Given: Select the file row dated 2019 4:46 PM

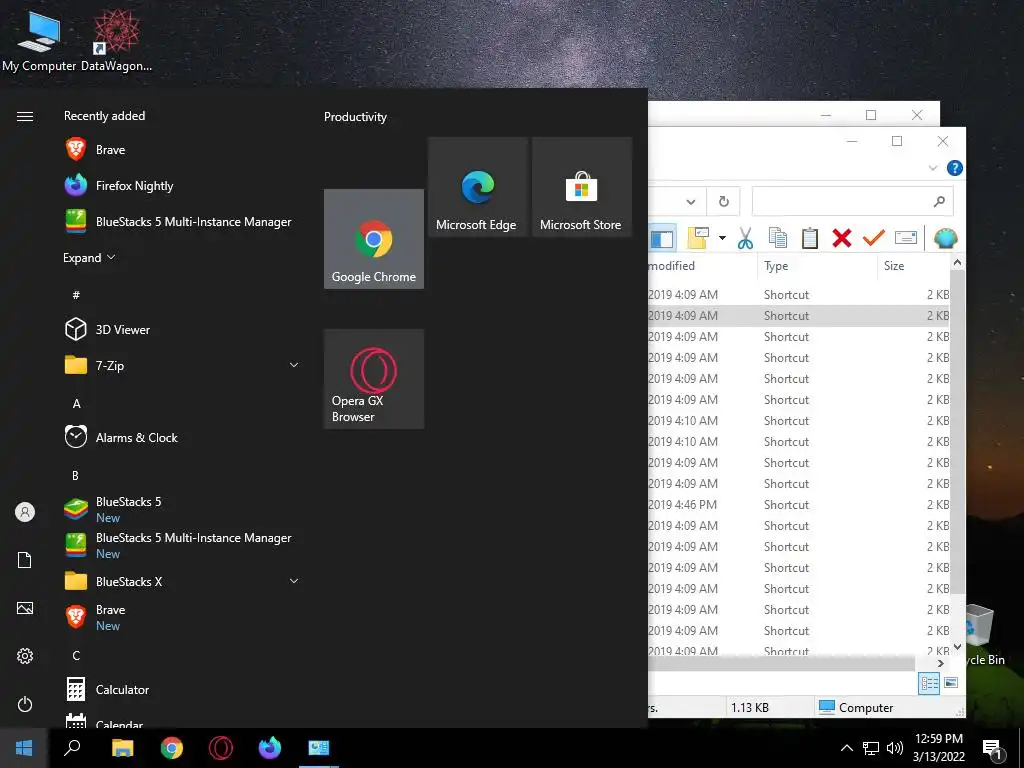Looking at the screenshot, I should [799, 505].
